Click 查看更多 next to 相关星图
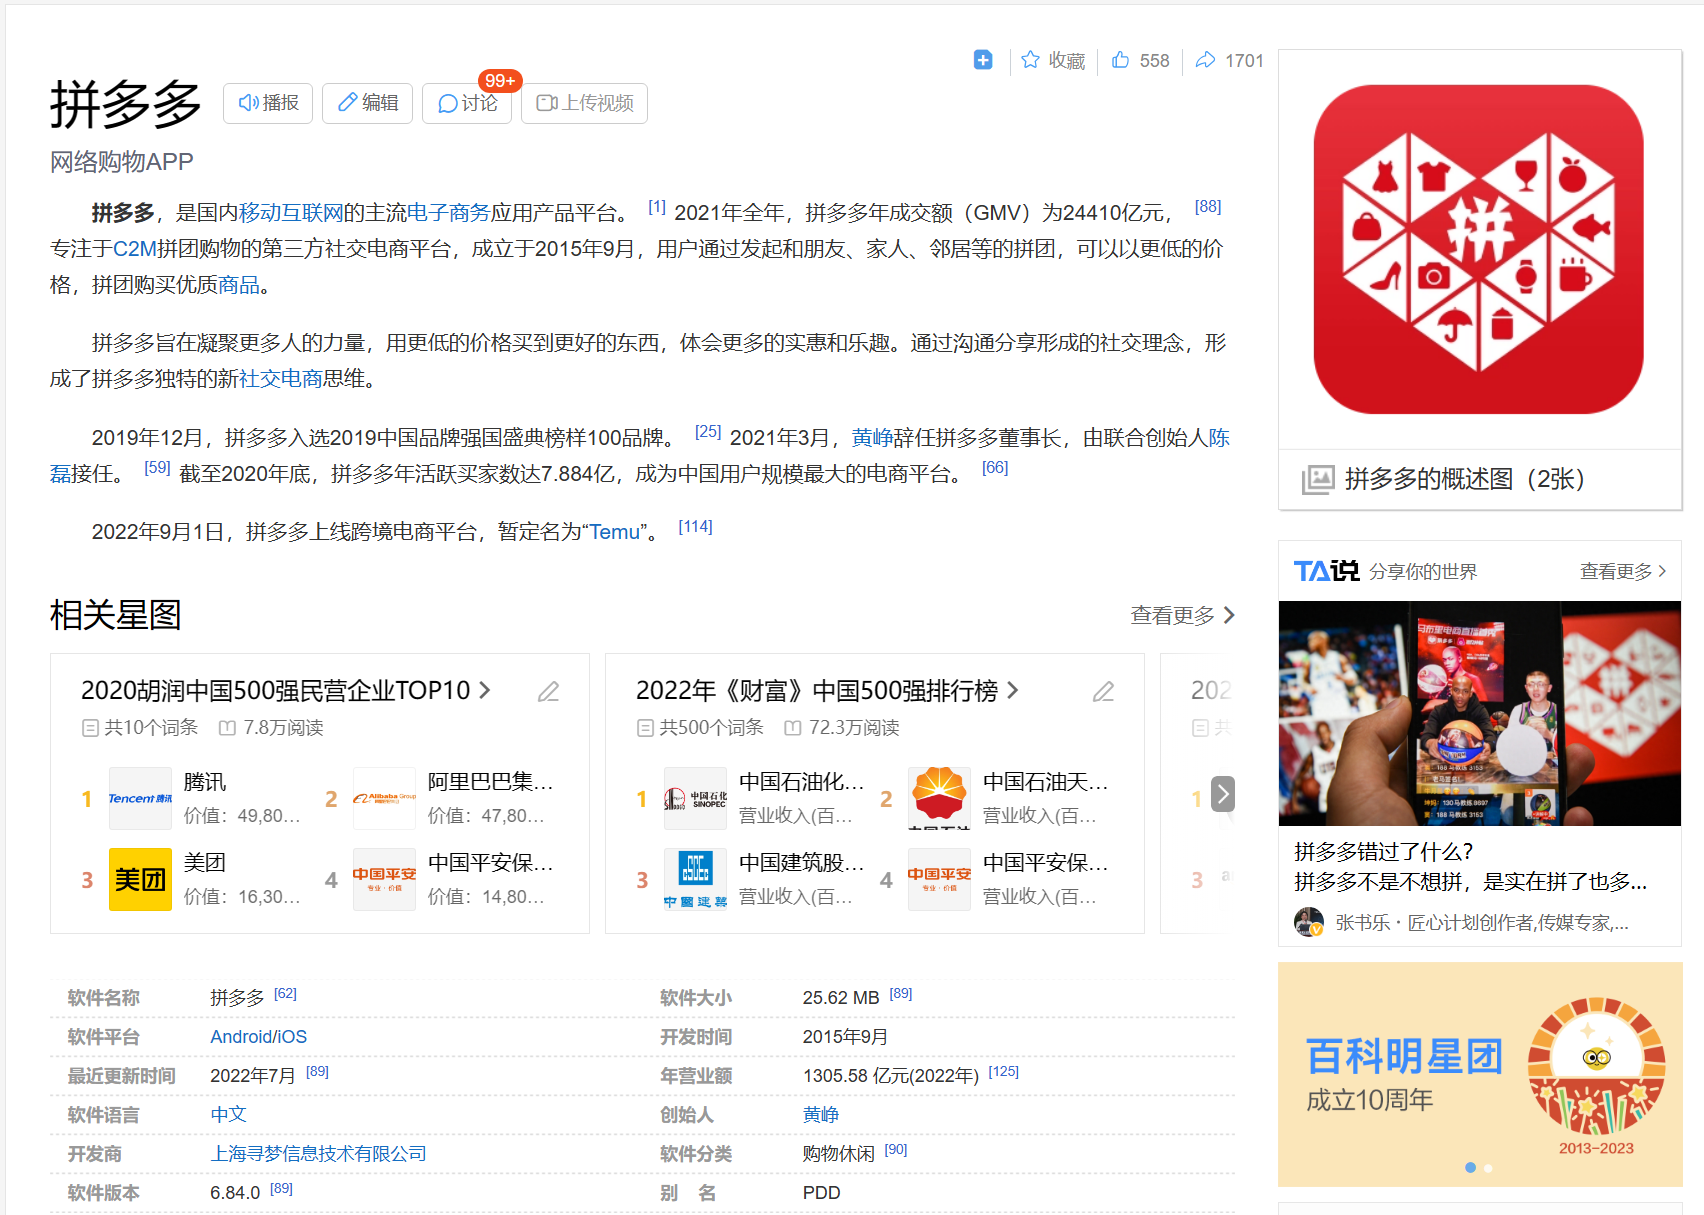The image size is (1704, 1215). point(1182,615)
